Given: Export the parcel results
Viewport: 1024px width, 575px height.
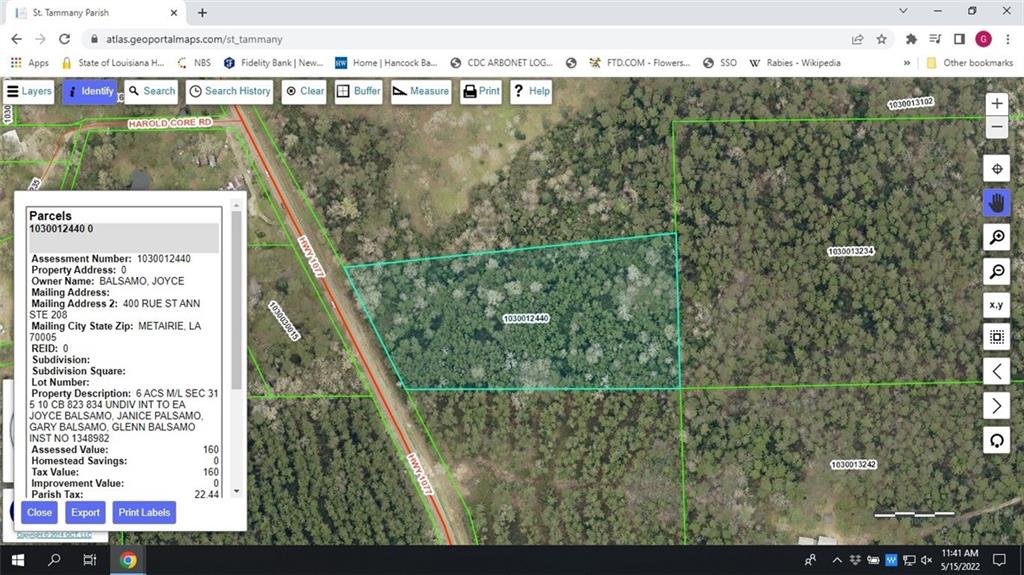Looking at the screenshot, I should pyautogui.click(x=86, y=512).
